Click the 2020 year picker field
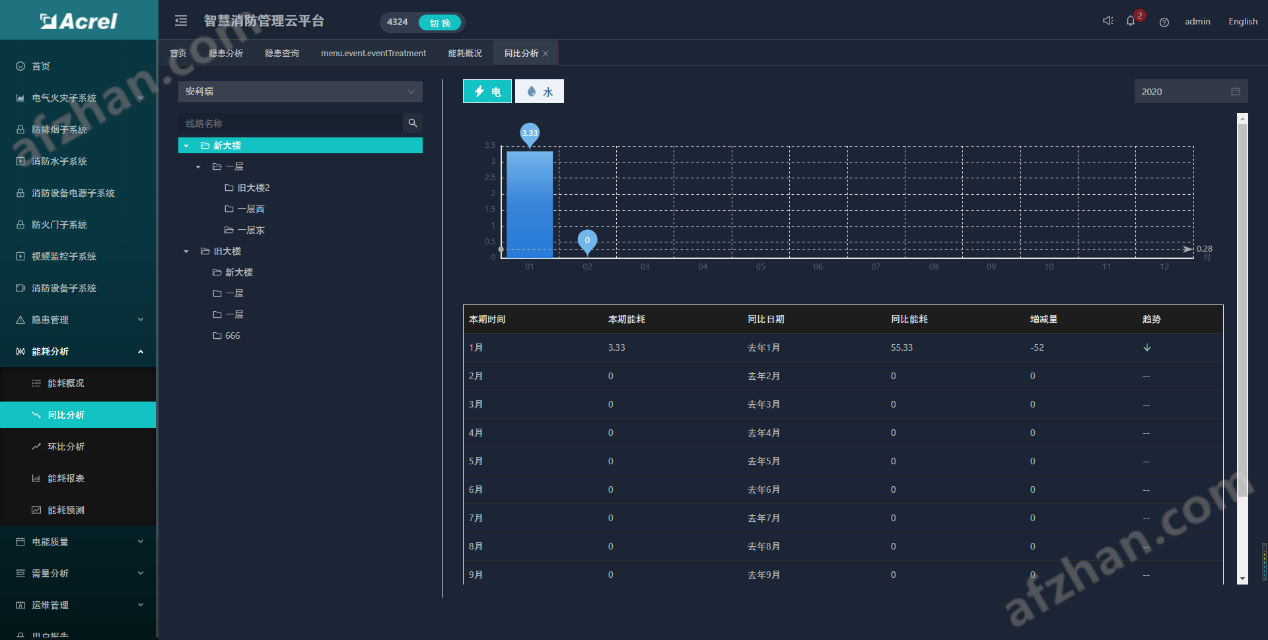Viewport: 1268px width, 640px height. click(x=1192, y=91)
